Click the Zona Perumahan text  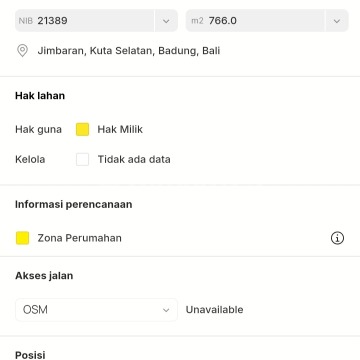[79, 238]
